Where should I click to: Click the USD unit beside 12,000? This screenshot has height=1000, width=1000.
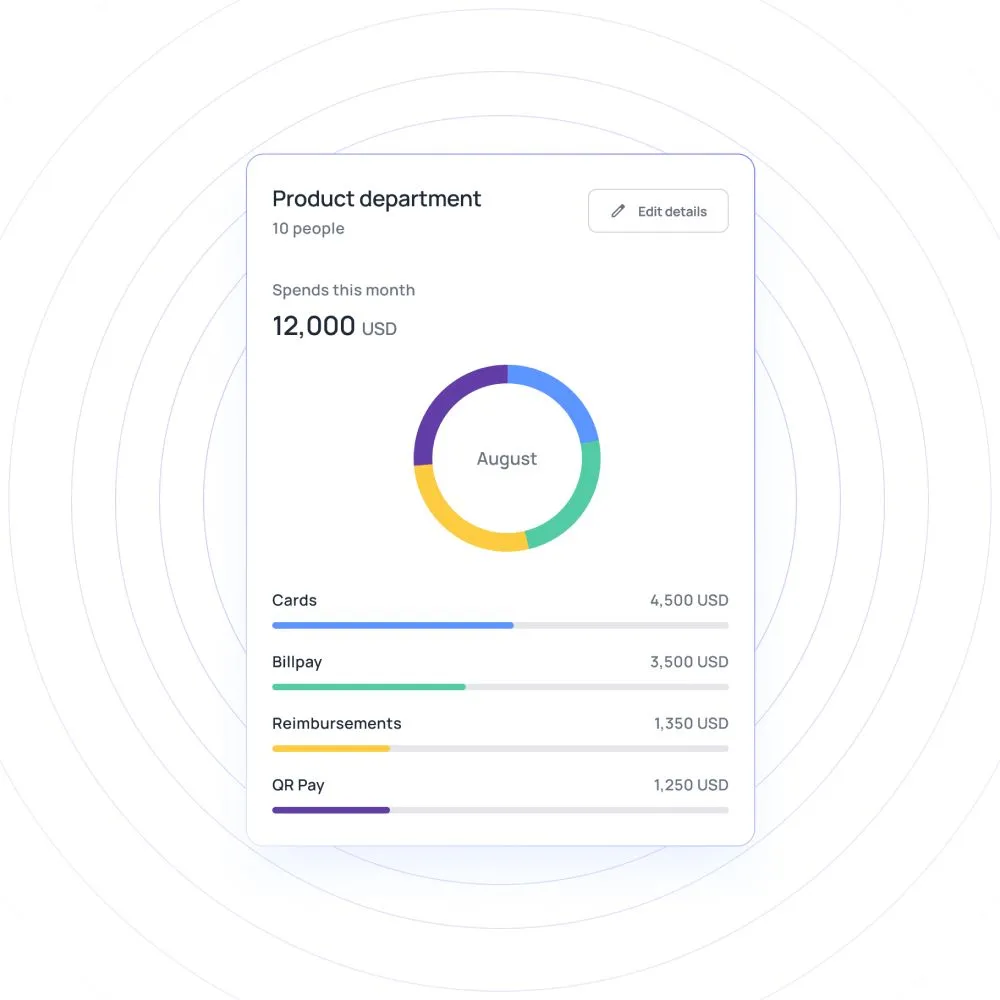click(379, 329)
